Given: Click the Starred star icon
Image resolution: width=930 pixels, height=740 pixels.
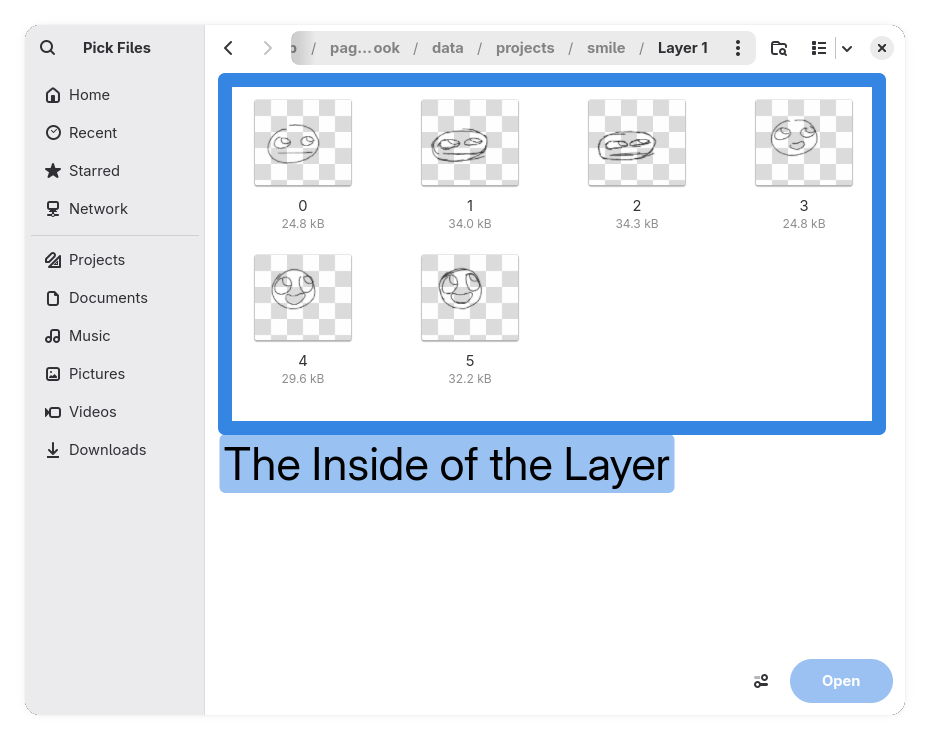Looking at the screenshot, I should (53, 171).
